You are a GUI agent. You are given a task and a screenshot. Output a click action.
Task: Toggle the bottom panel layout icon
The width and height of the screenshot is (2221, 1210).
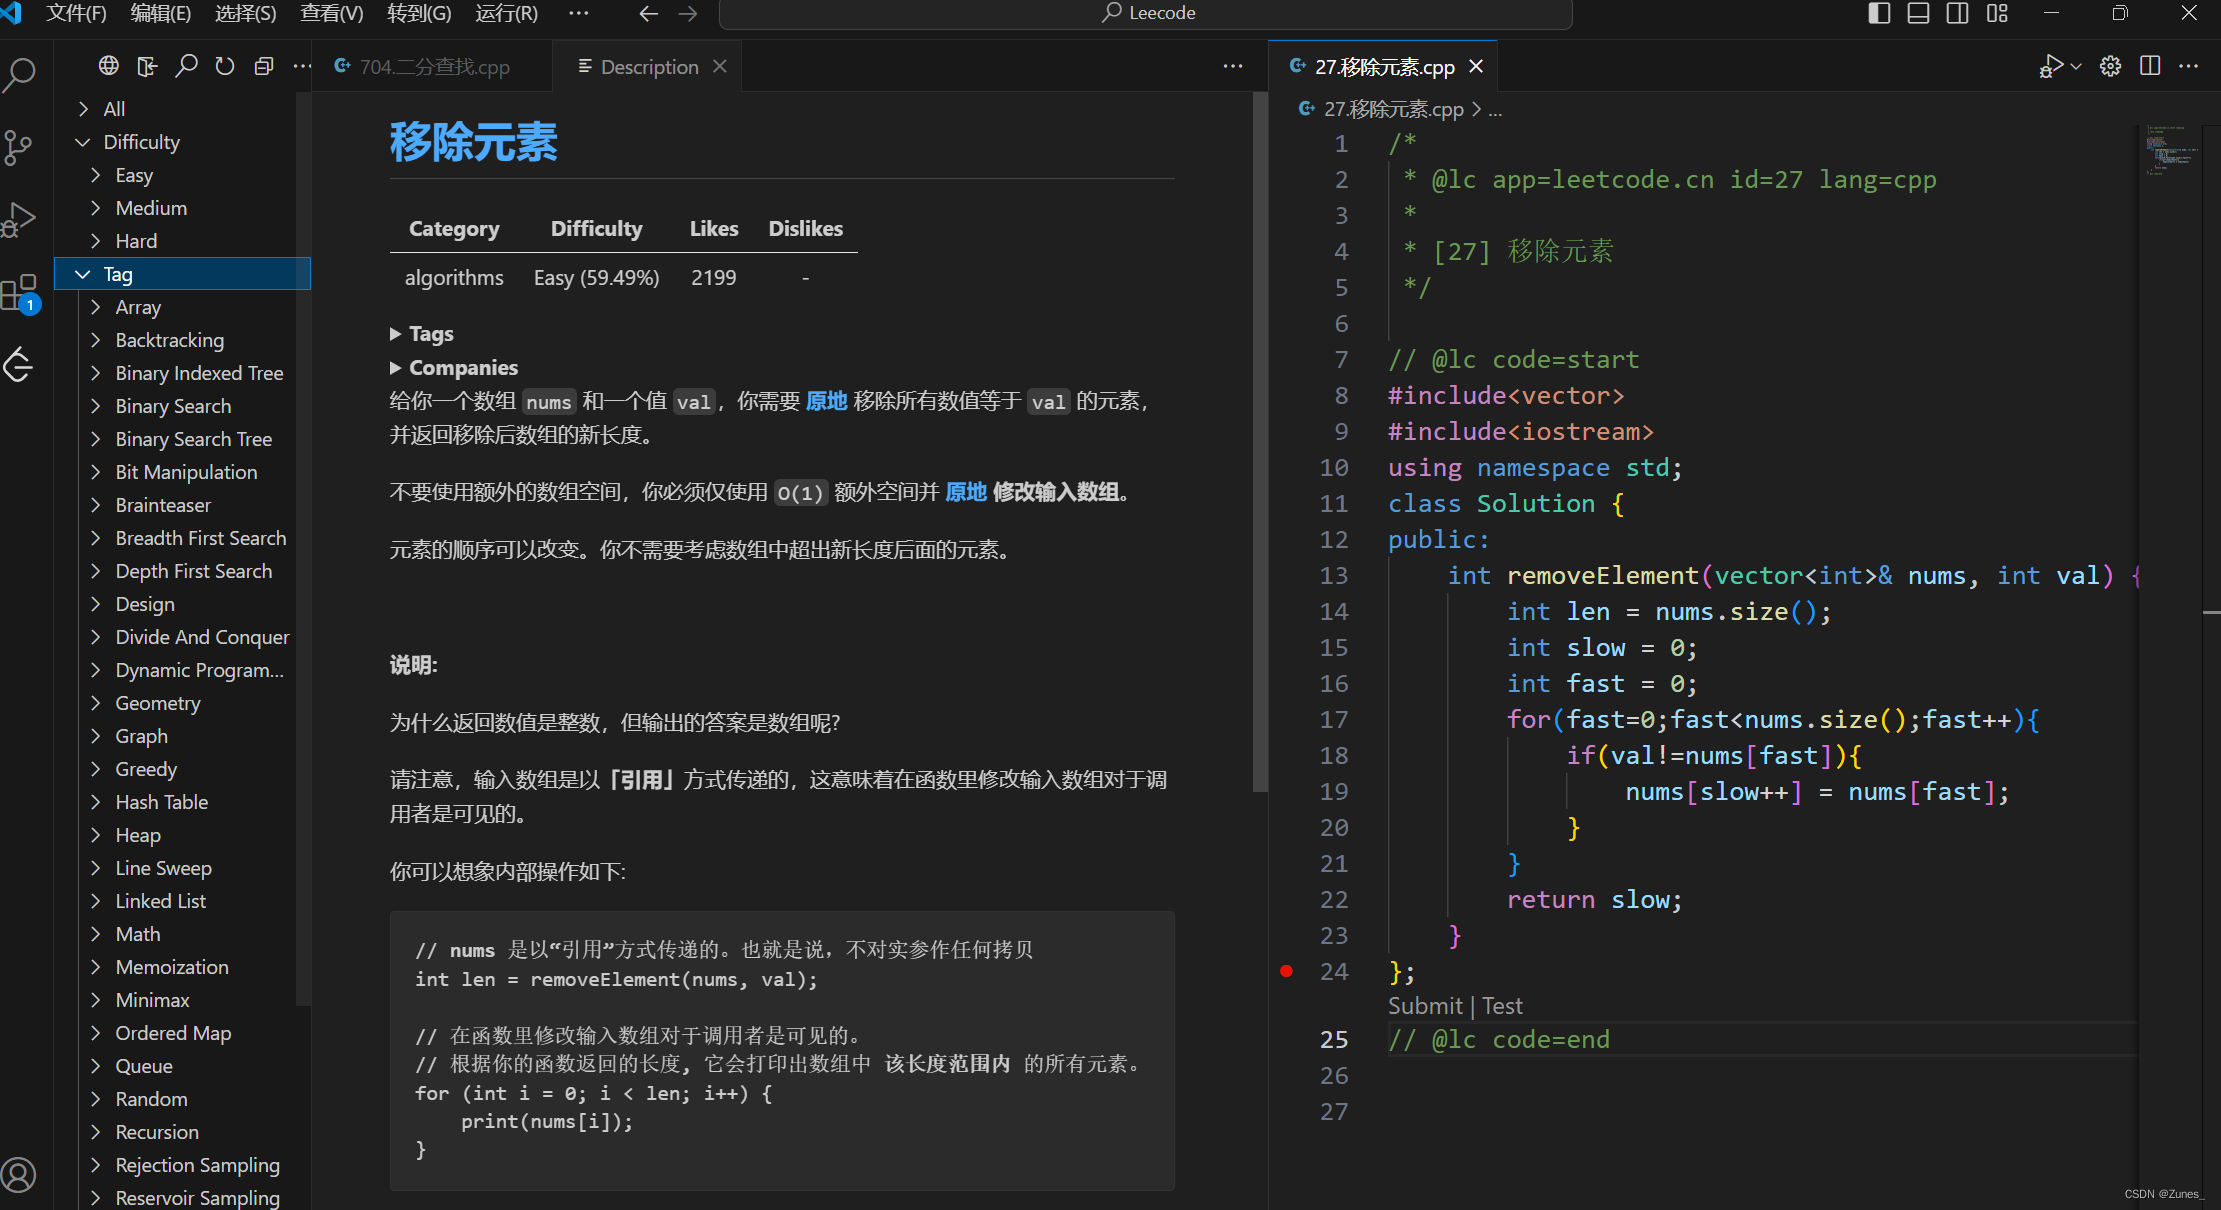tap(1918, 13)
